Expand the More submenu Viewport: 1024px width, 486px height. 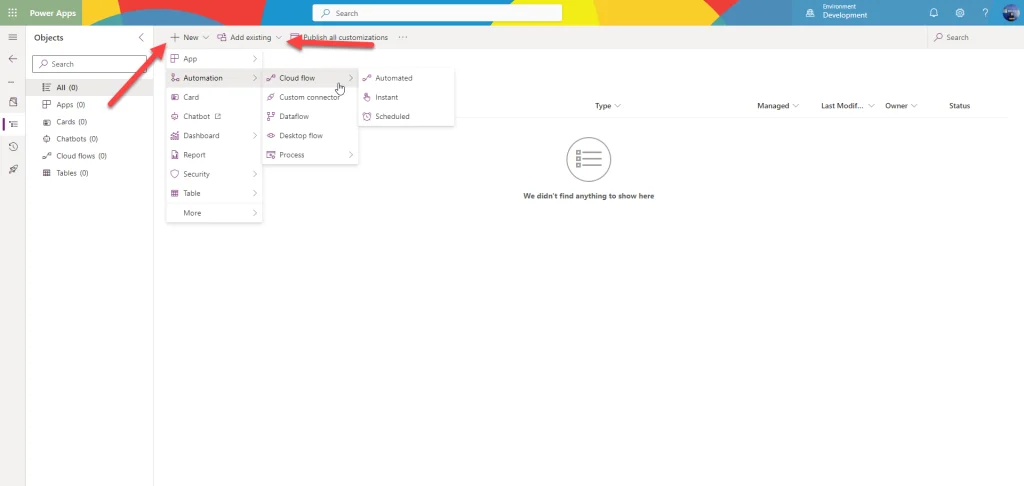pos(214,213)
